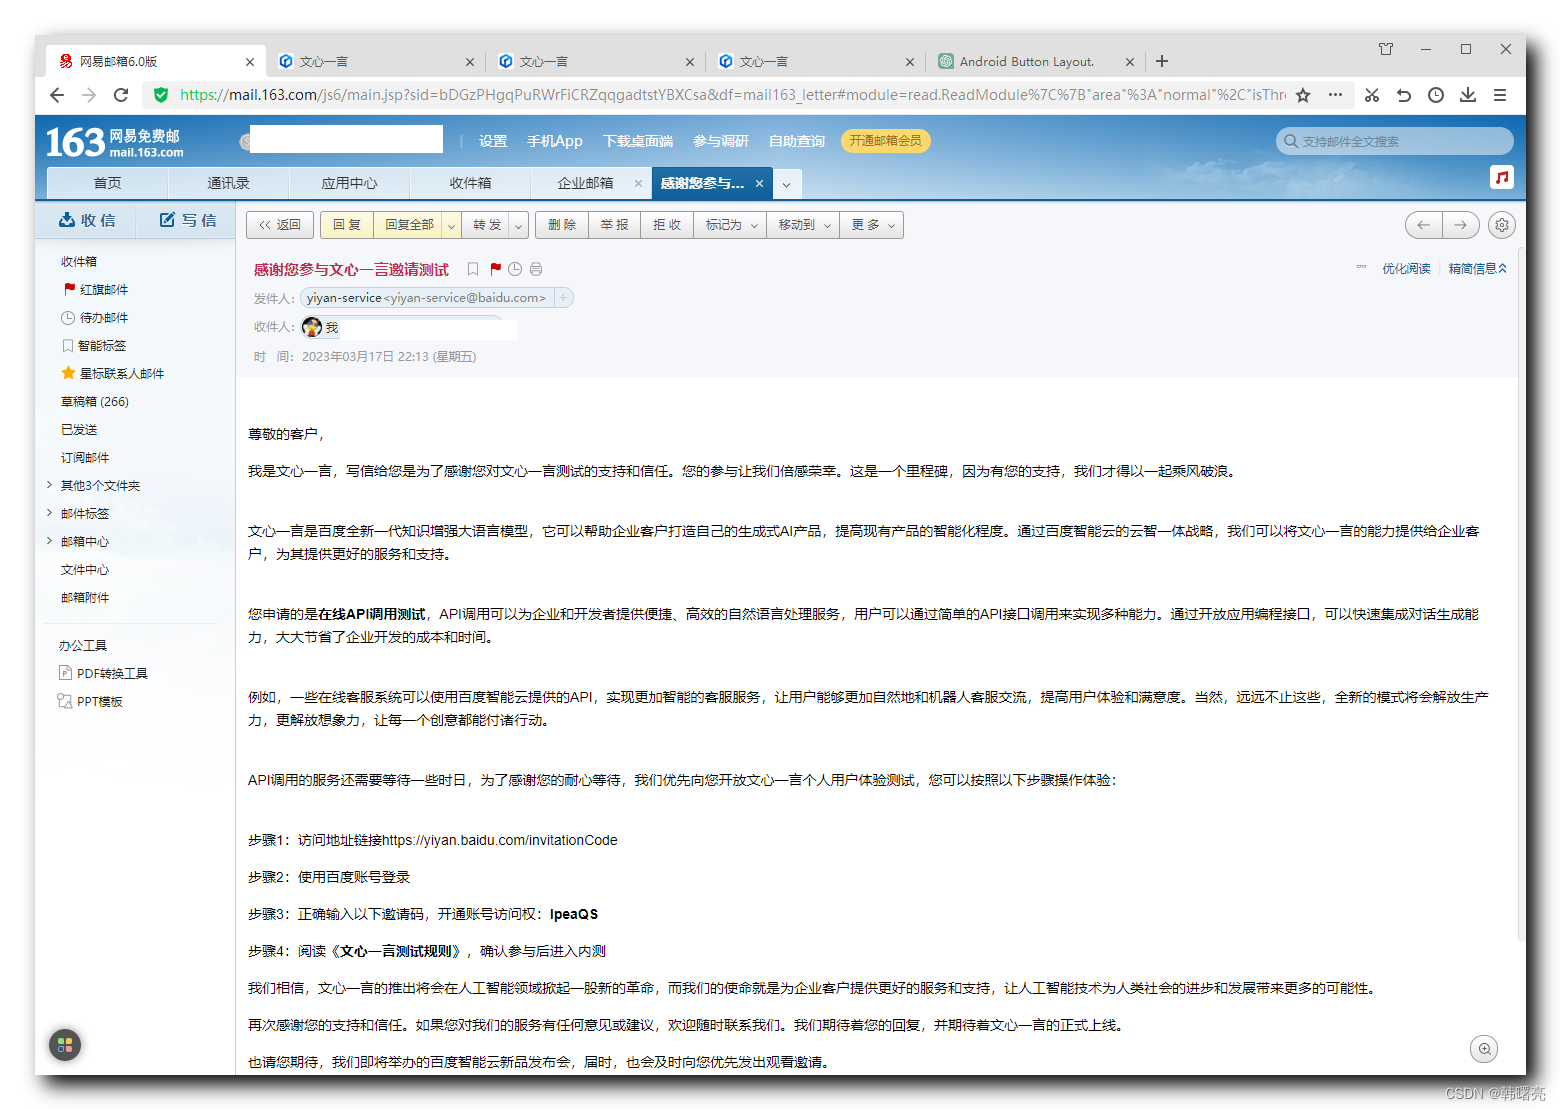
Task: Click 开通邮箱会员 button
Action: 886,141
